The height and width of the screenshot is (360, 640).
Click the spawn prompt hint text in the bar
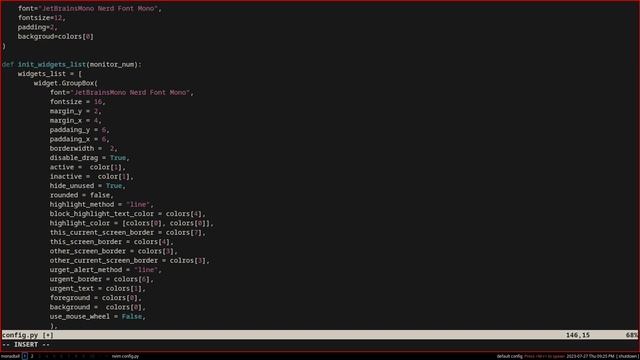coord(544,356)
